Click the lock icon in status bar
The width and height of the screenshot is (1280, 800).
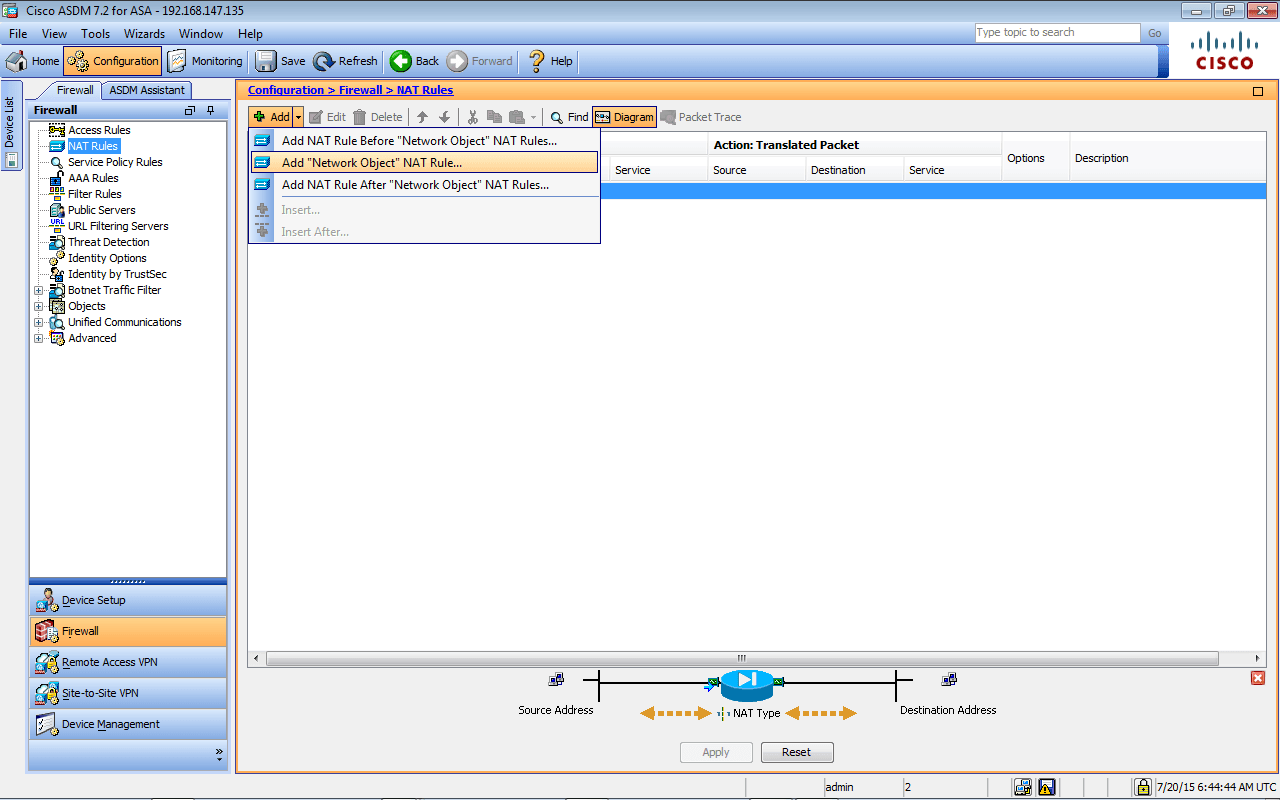click(1143, 787)
